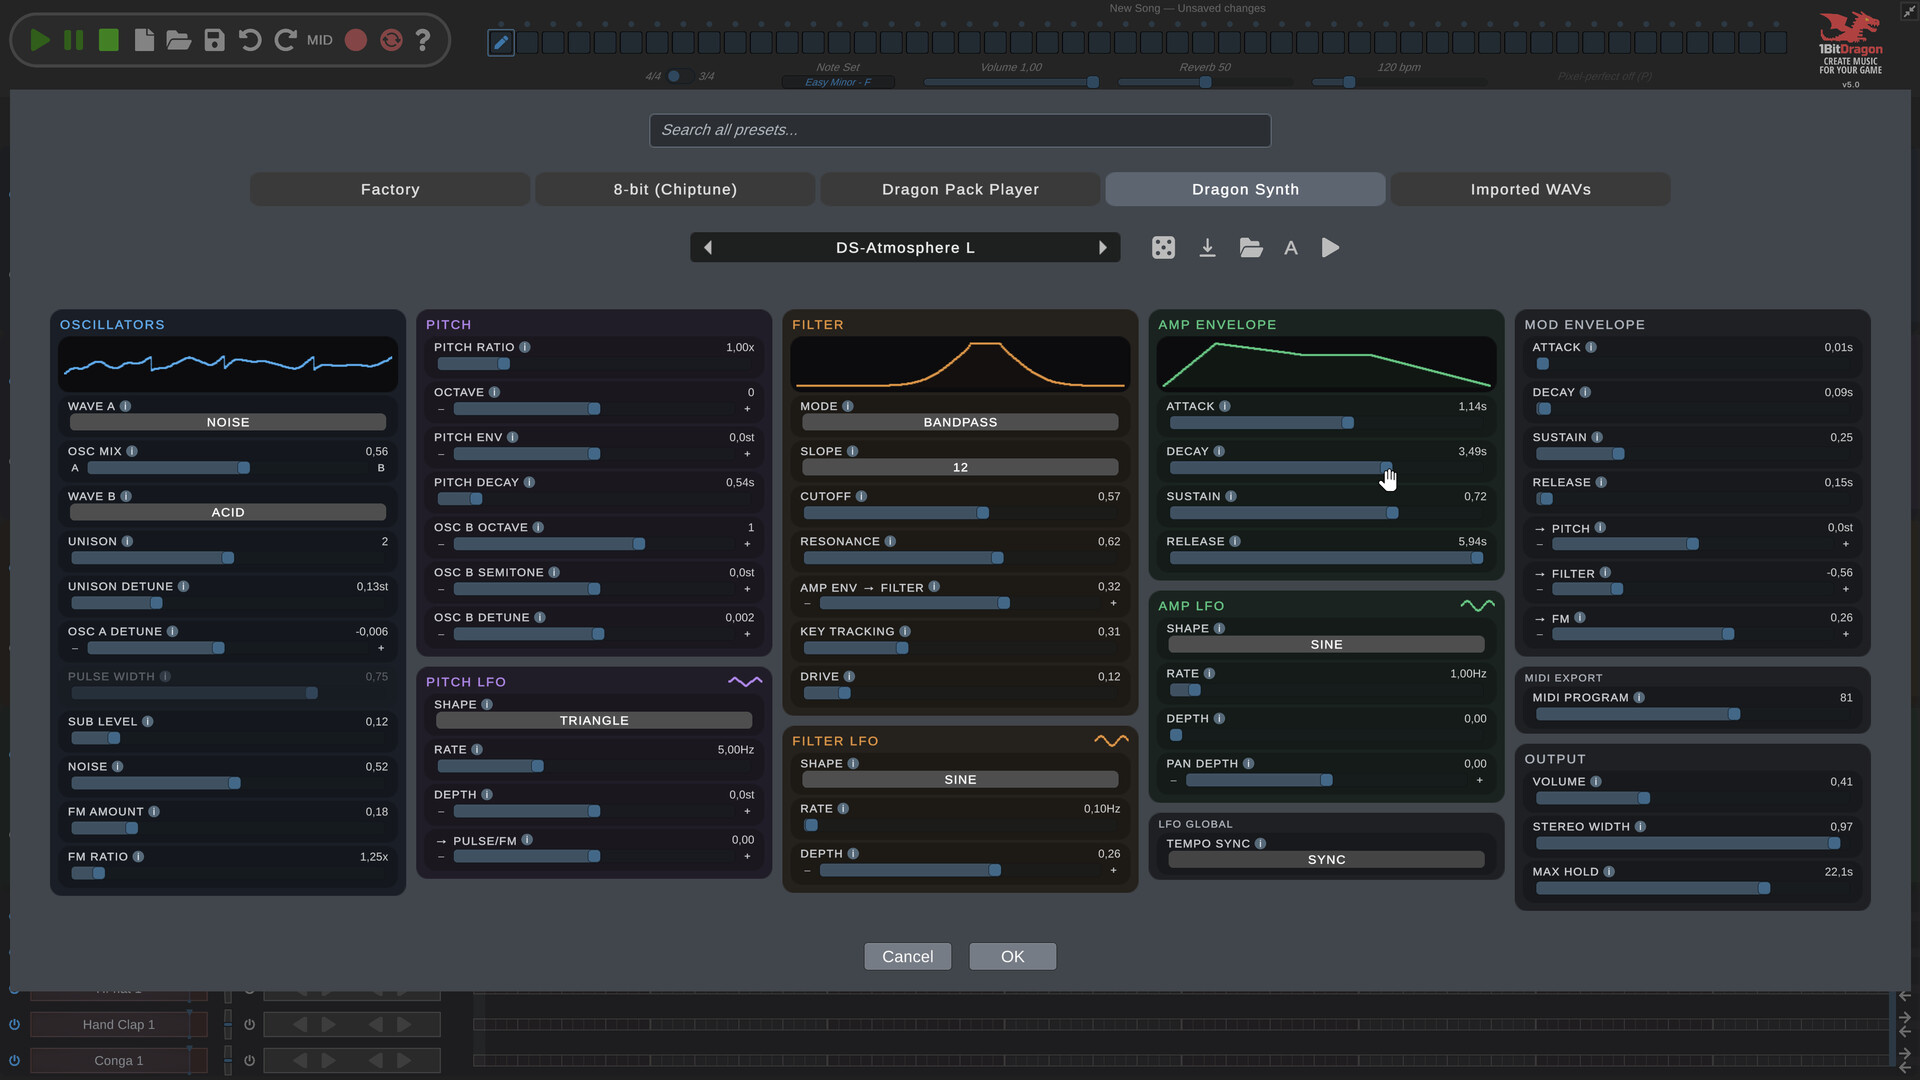The image size is (1920, 1080).
Task: Preview the DS-Atmosphere L preset sound
Action: [x=1330, y=248]
